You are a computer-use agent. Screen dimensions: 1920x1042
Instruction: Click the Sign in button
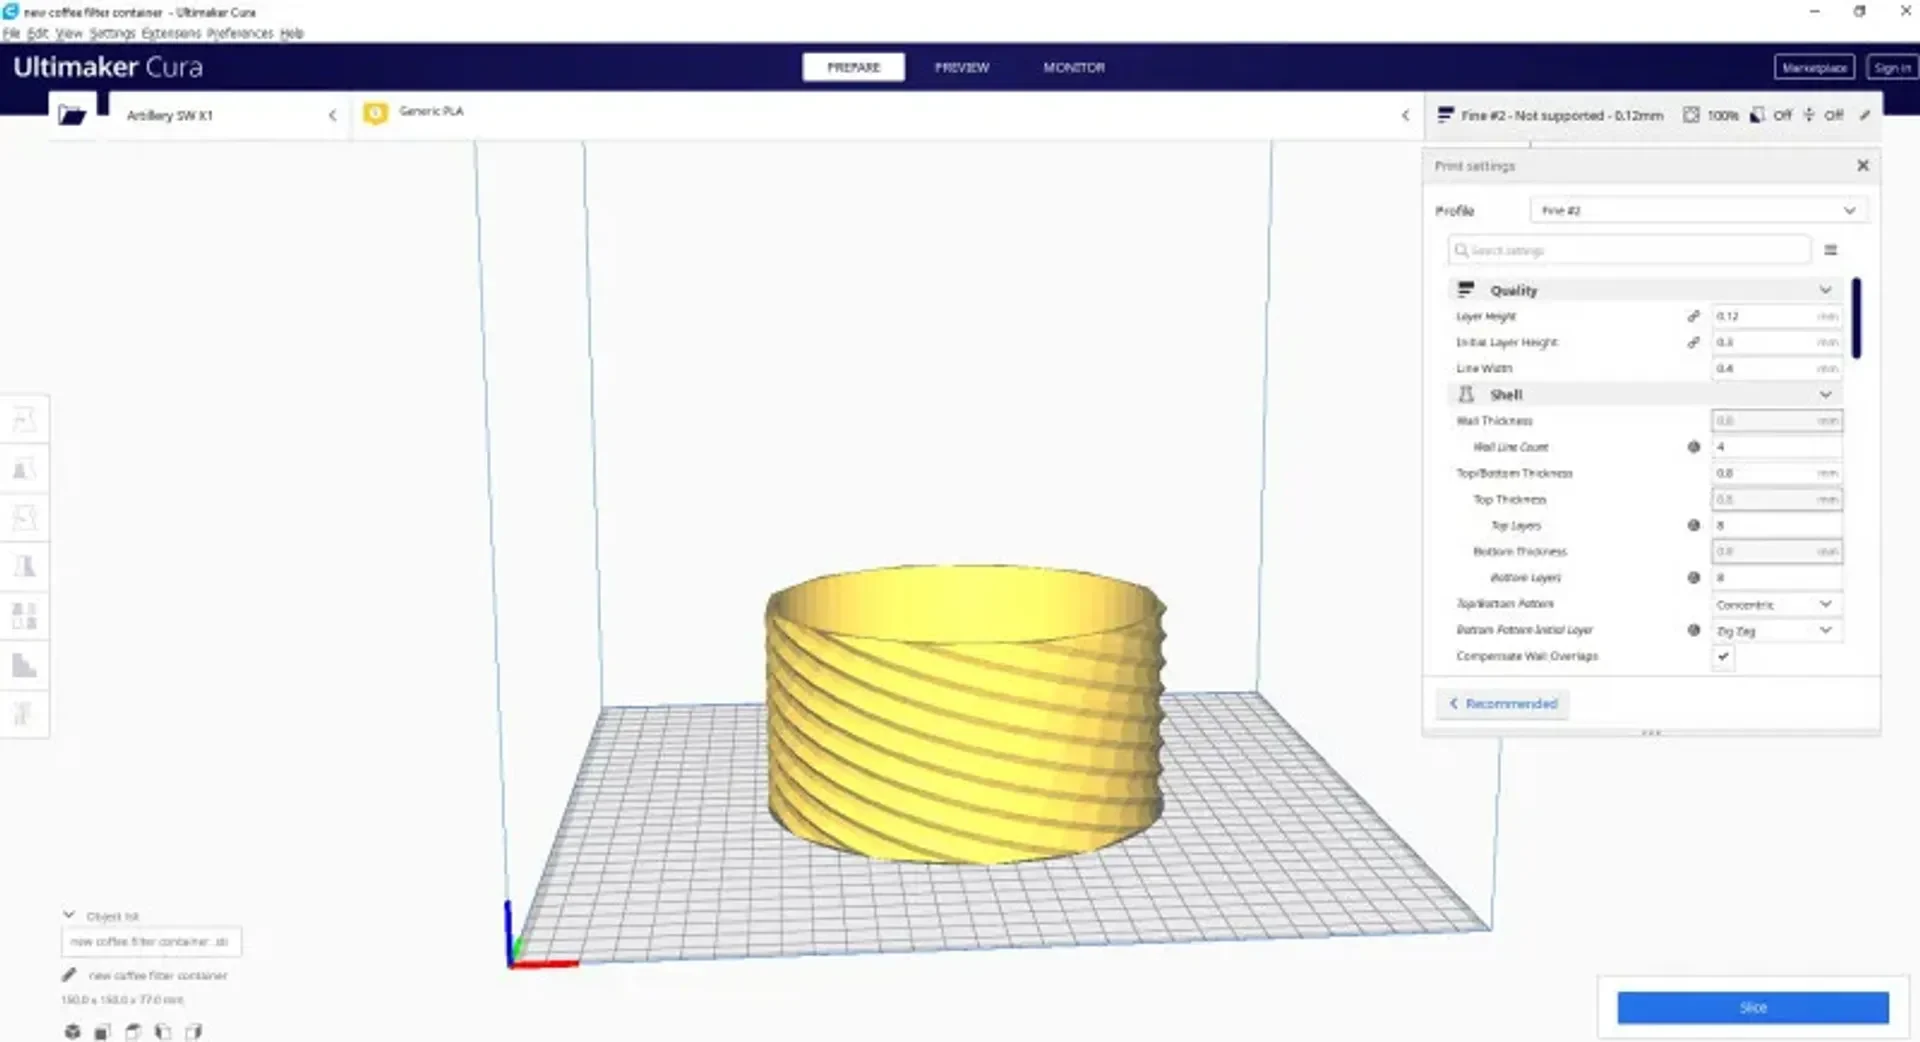1891,67
